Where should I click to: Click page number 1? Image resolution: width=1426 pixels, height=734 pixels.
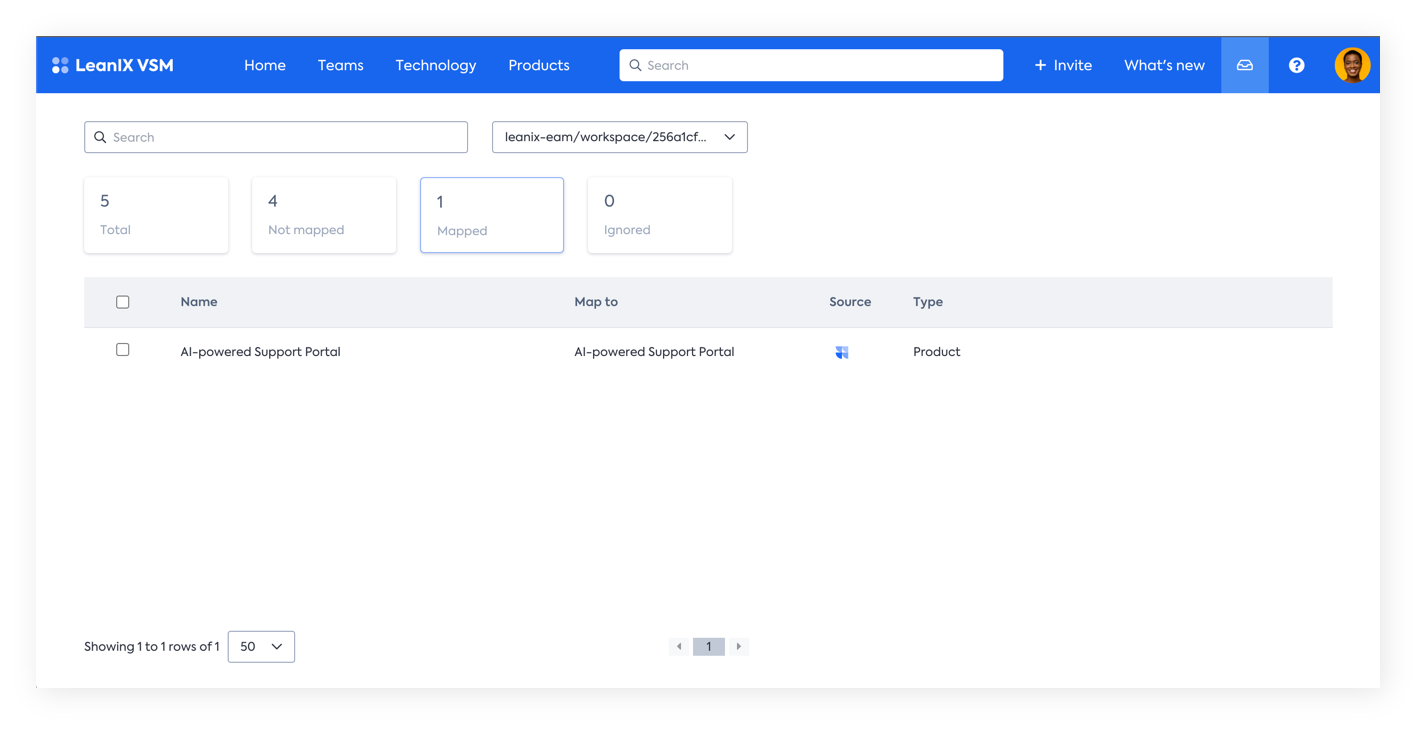coord(709,647)
